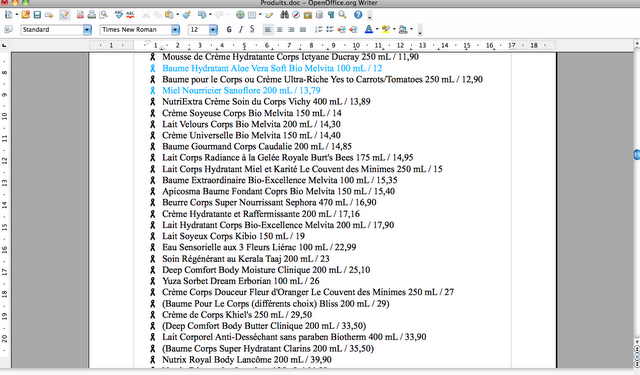Activate the Format Paintbrush
Screen dimensions: 640x375
[x=187, y=15]
